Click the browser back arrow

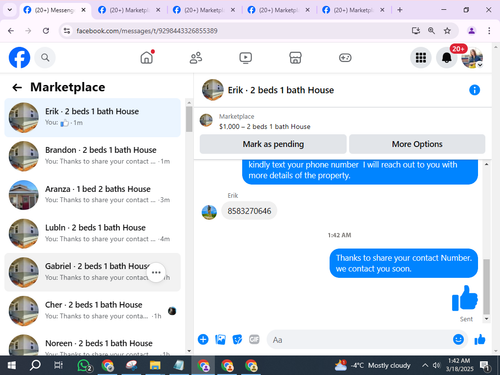11,31
